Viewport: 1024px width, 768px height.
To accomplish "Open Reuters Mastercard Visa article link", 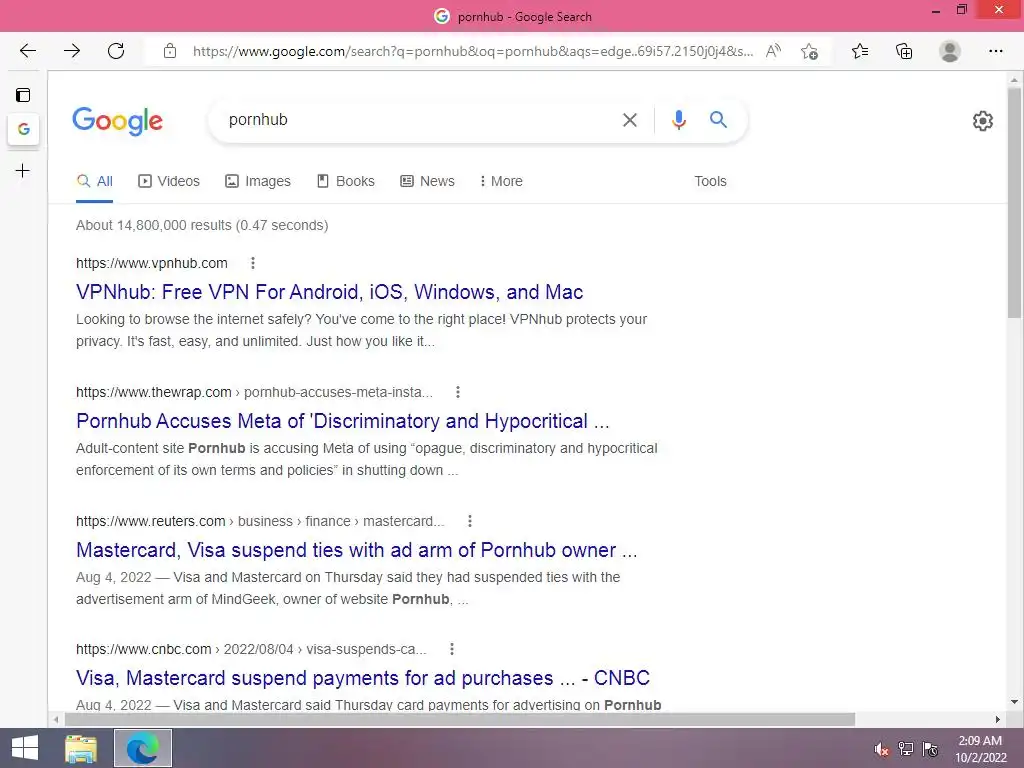I will coord(357,550).
